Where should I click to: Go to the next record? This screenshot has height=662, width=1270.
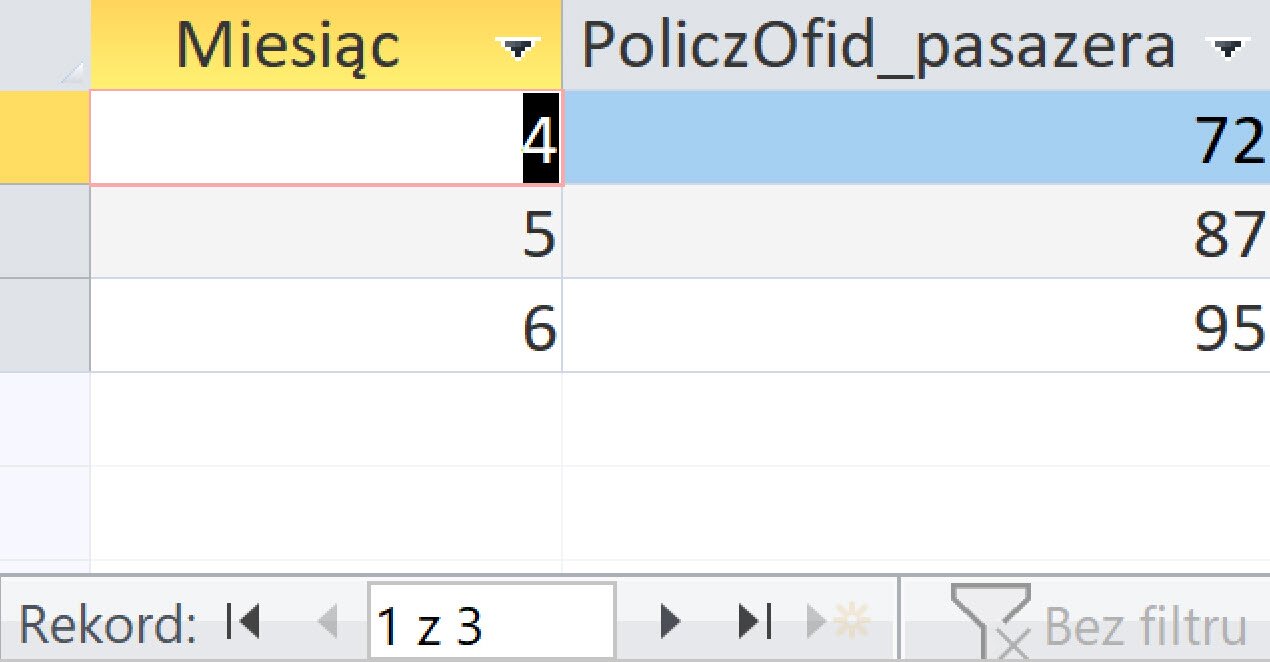tap(670, 623)
